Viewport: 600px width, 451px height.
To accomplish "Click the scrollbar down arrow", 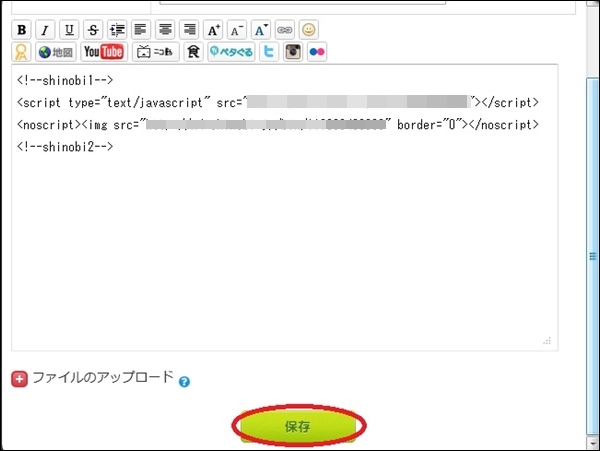I will pos(592,443).
